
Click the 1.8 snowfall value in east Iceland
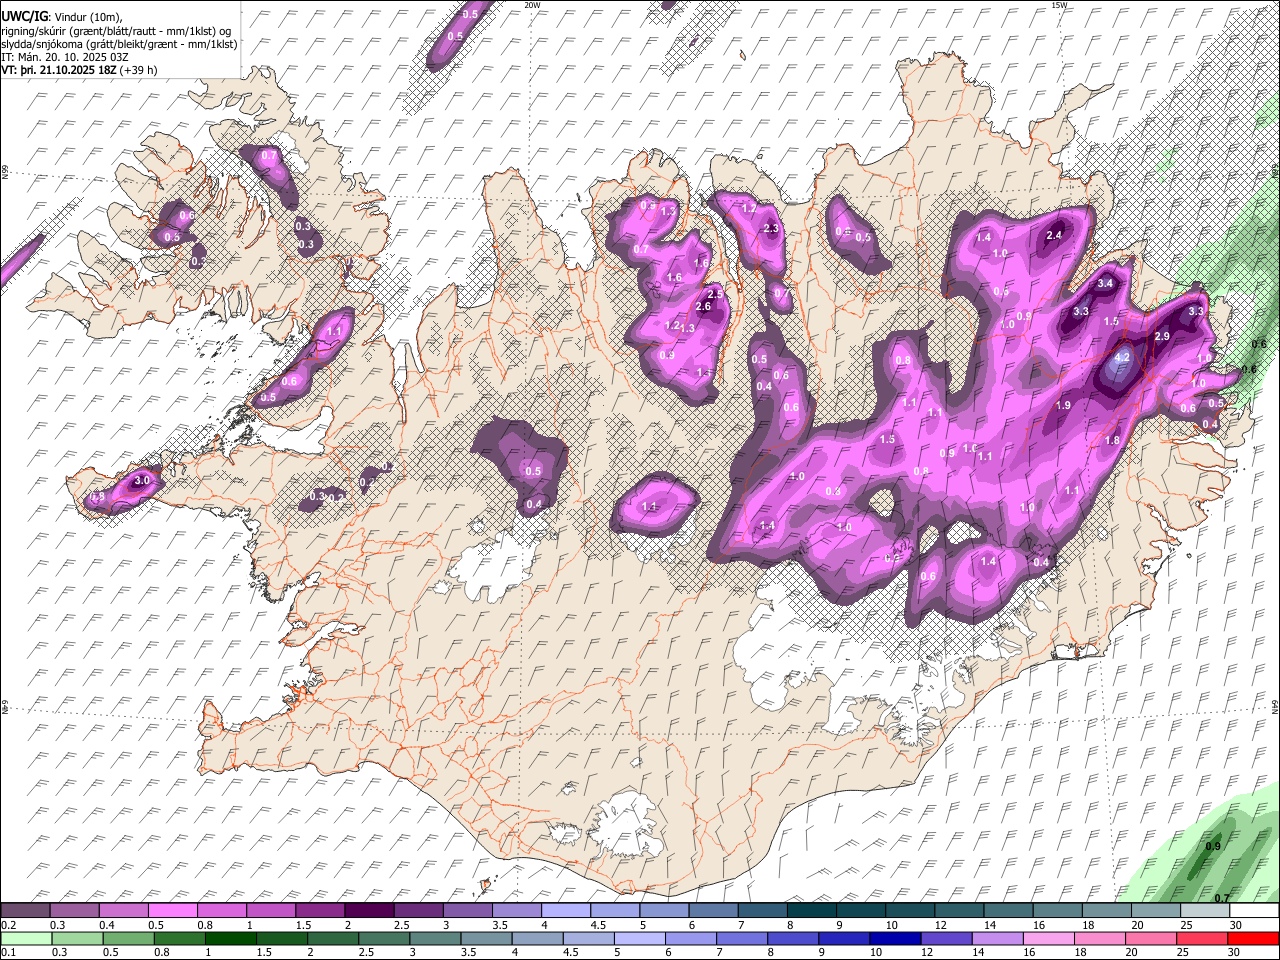[1111, 440]
